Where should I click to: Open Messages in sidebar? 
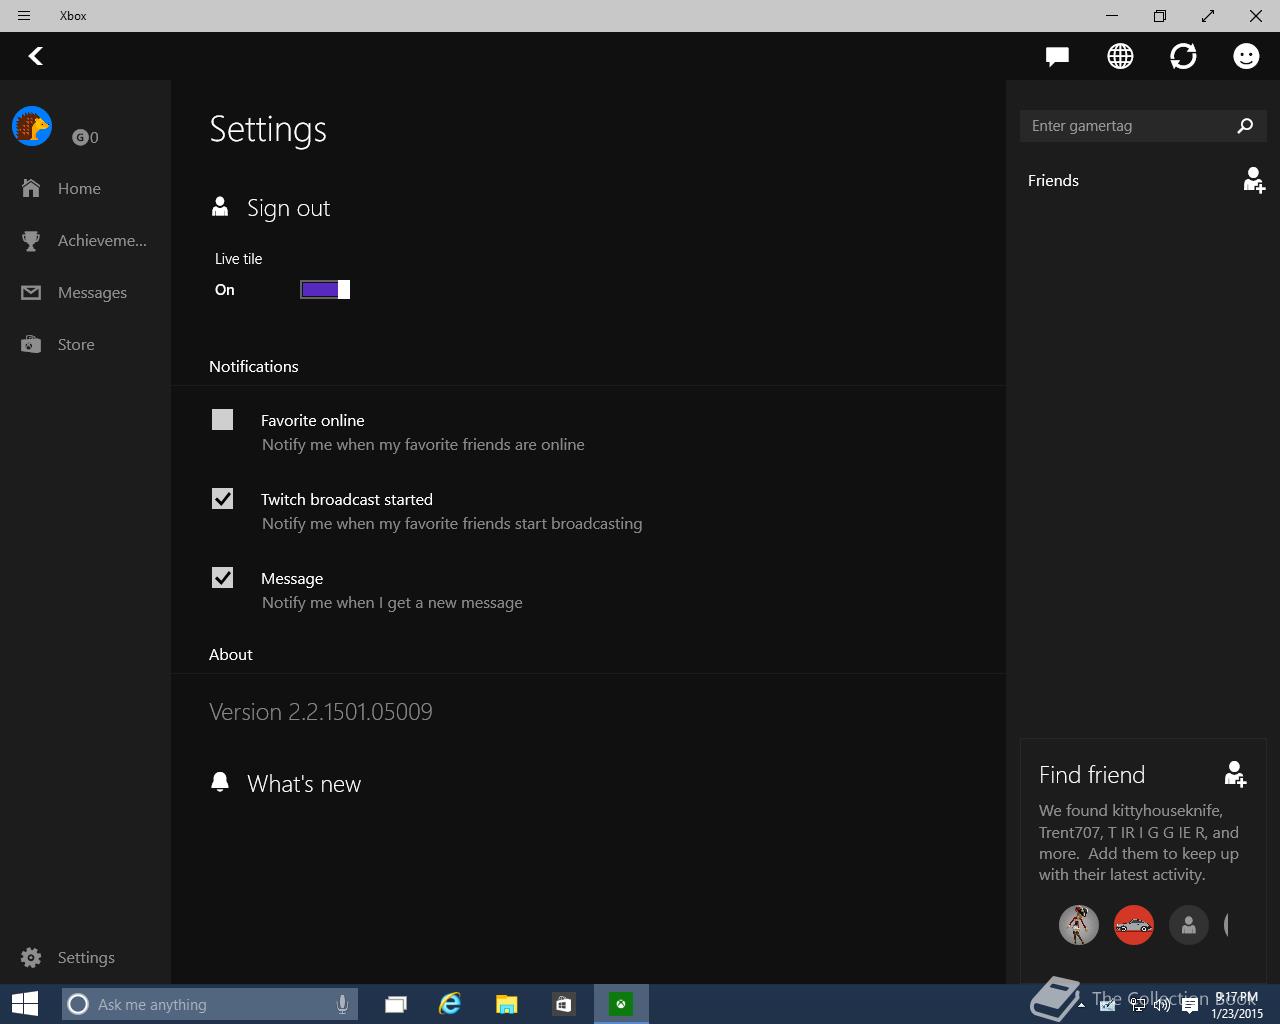(x=85, y=292)
